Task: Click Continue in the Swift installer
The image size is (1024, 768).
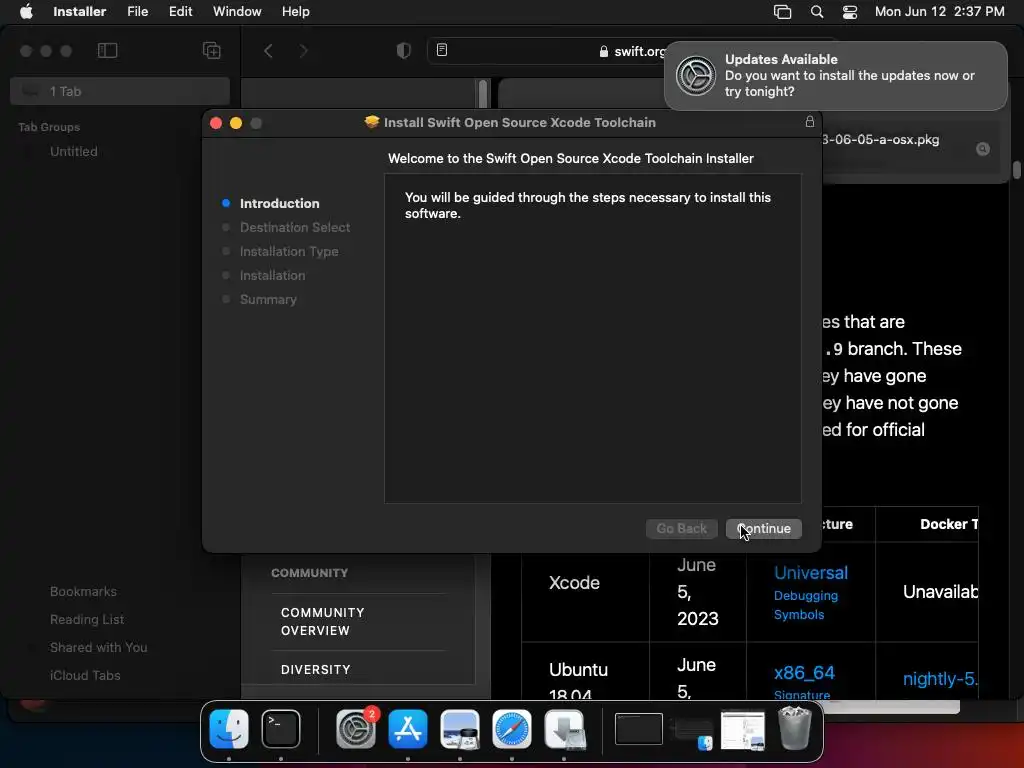Action: coord(763,528)
